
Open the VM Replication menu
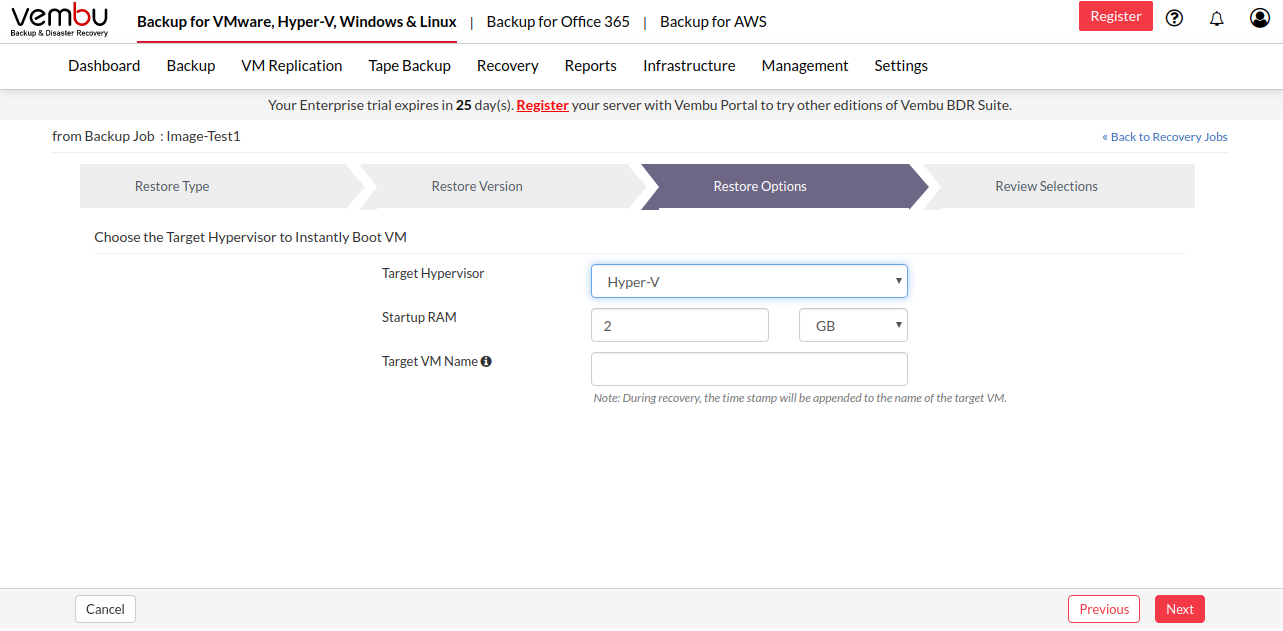292,65
